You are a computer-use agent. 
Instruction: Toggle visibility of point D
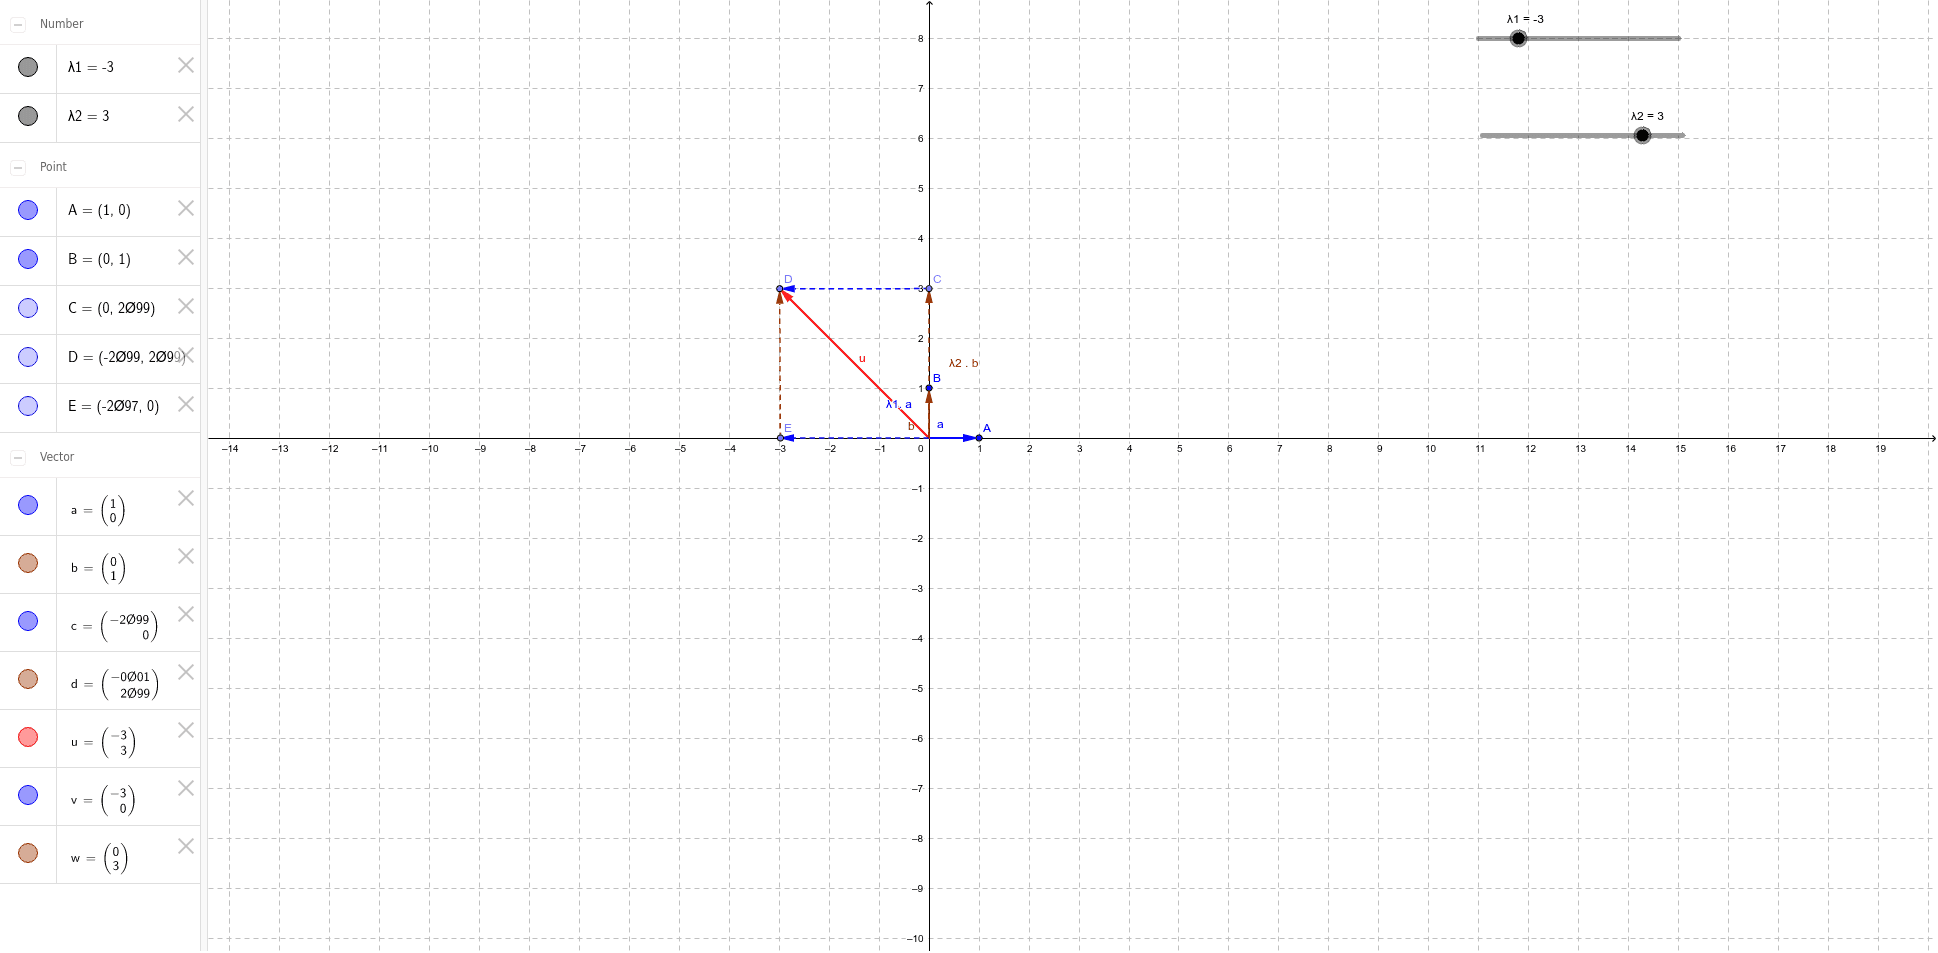click(x=28, y=357)
